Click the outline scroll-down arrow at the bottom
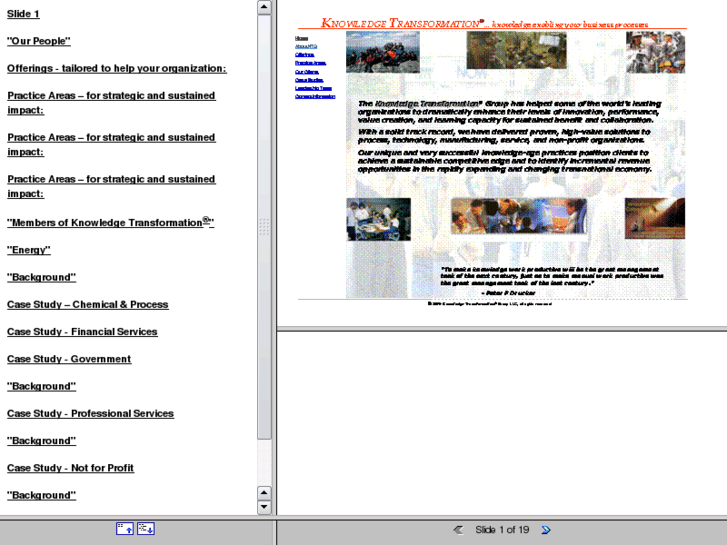The width and height of the screenshot is (727, 545). [264, 507]
